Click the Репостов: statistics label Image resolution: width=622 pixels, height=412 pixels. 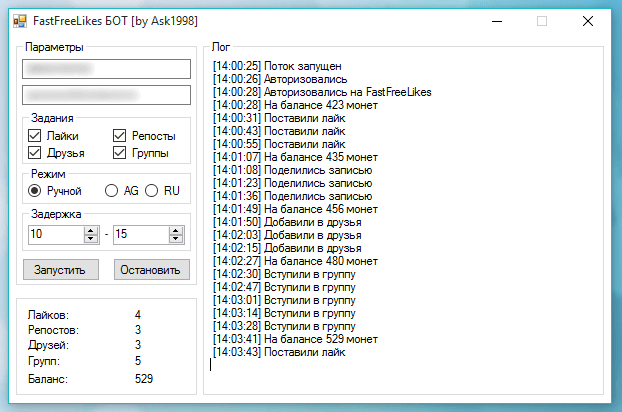coord(53,330)
